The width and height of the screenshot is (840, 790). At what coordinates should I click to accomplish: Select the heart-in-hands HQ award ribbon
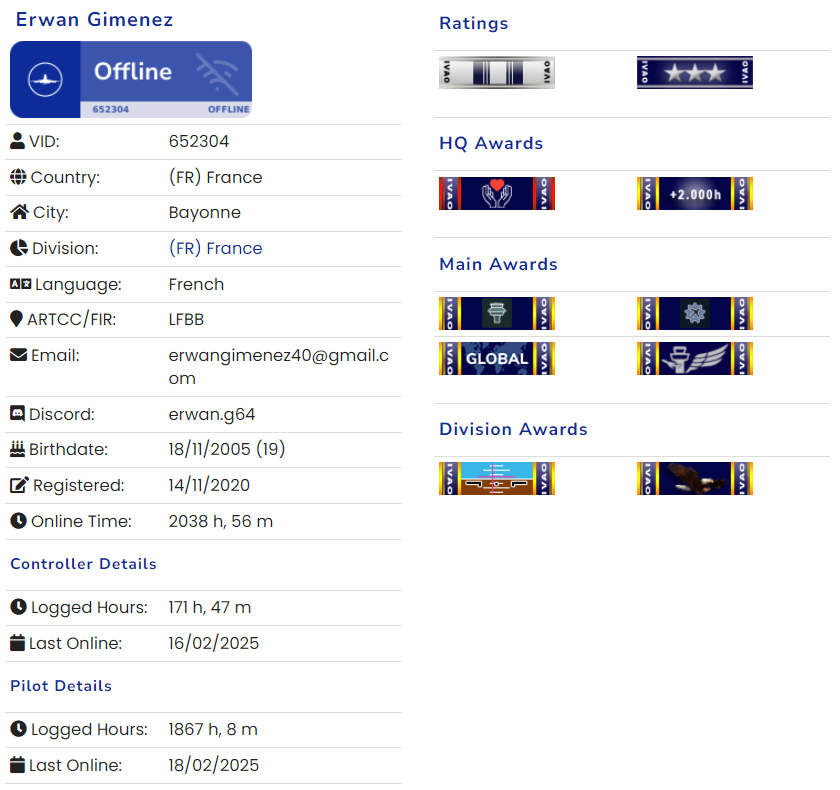496,194
